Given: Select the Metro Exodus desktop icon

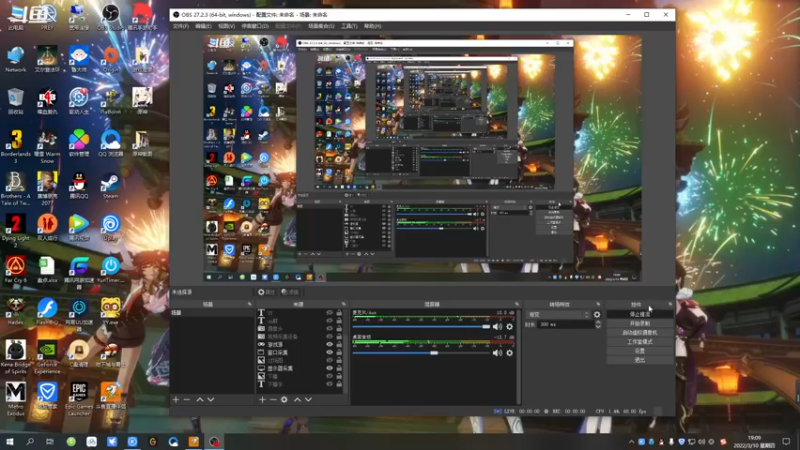Looking at the screenshot, I should [x=15, y=398].
